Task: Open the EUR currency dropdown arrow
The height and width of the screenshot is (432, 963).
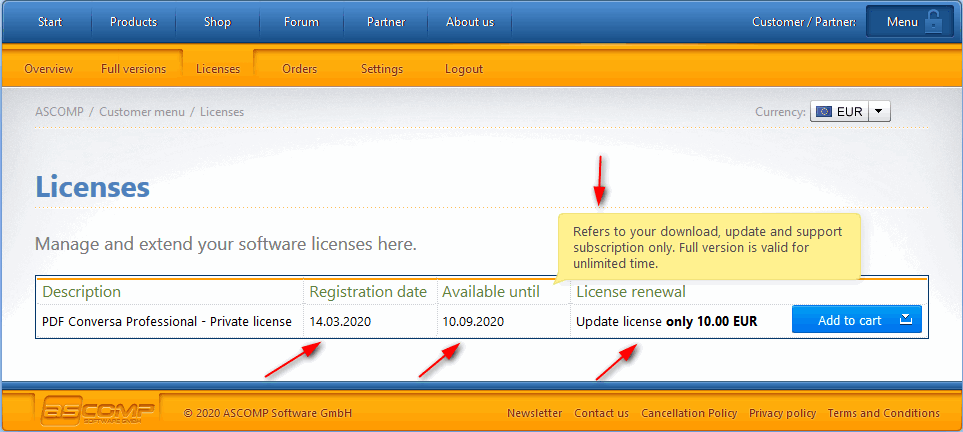Action: [x=878, y=112]
